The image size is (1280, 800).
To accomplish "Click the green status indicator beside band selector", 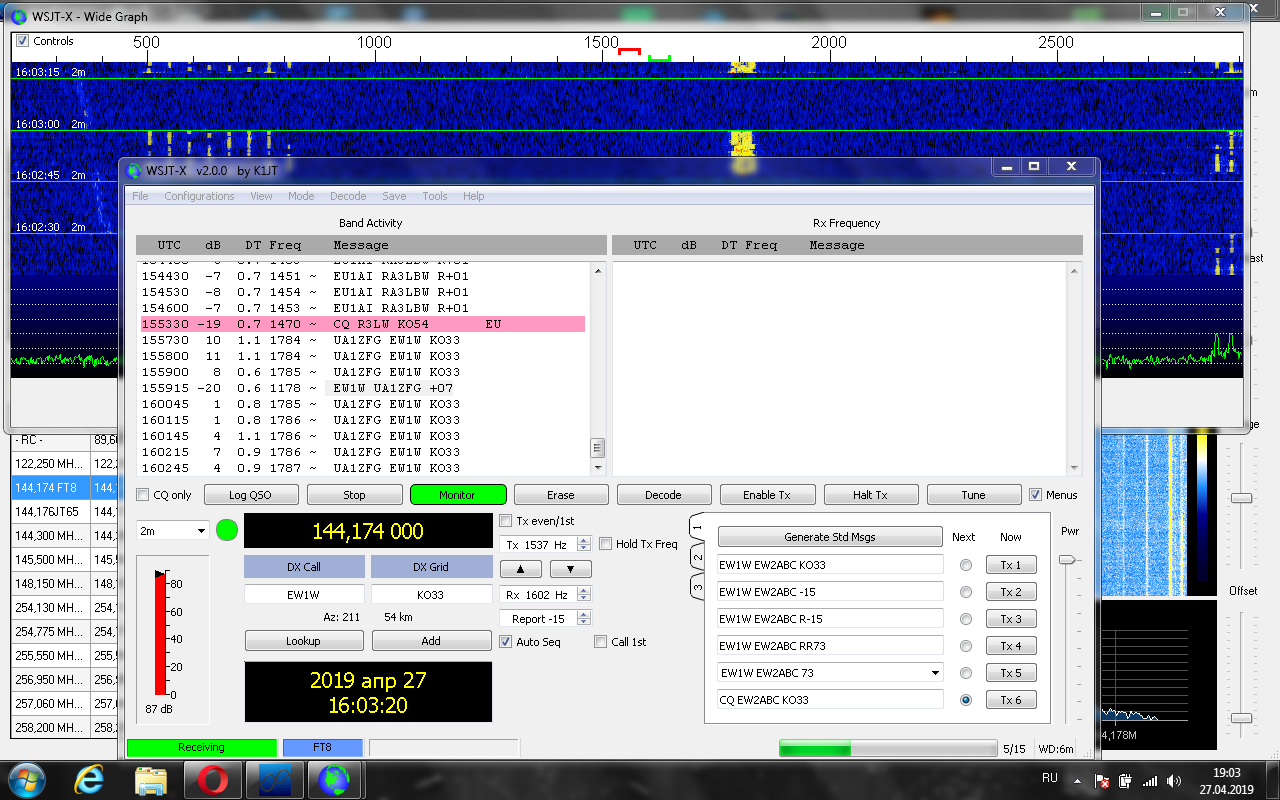I will point(227,530).
